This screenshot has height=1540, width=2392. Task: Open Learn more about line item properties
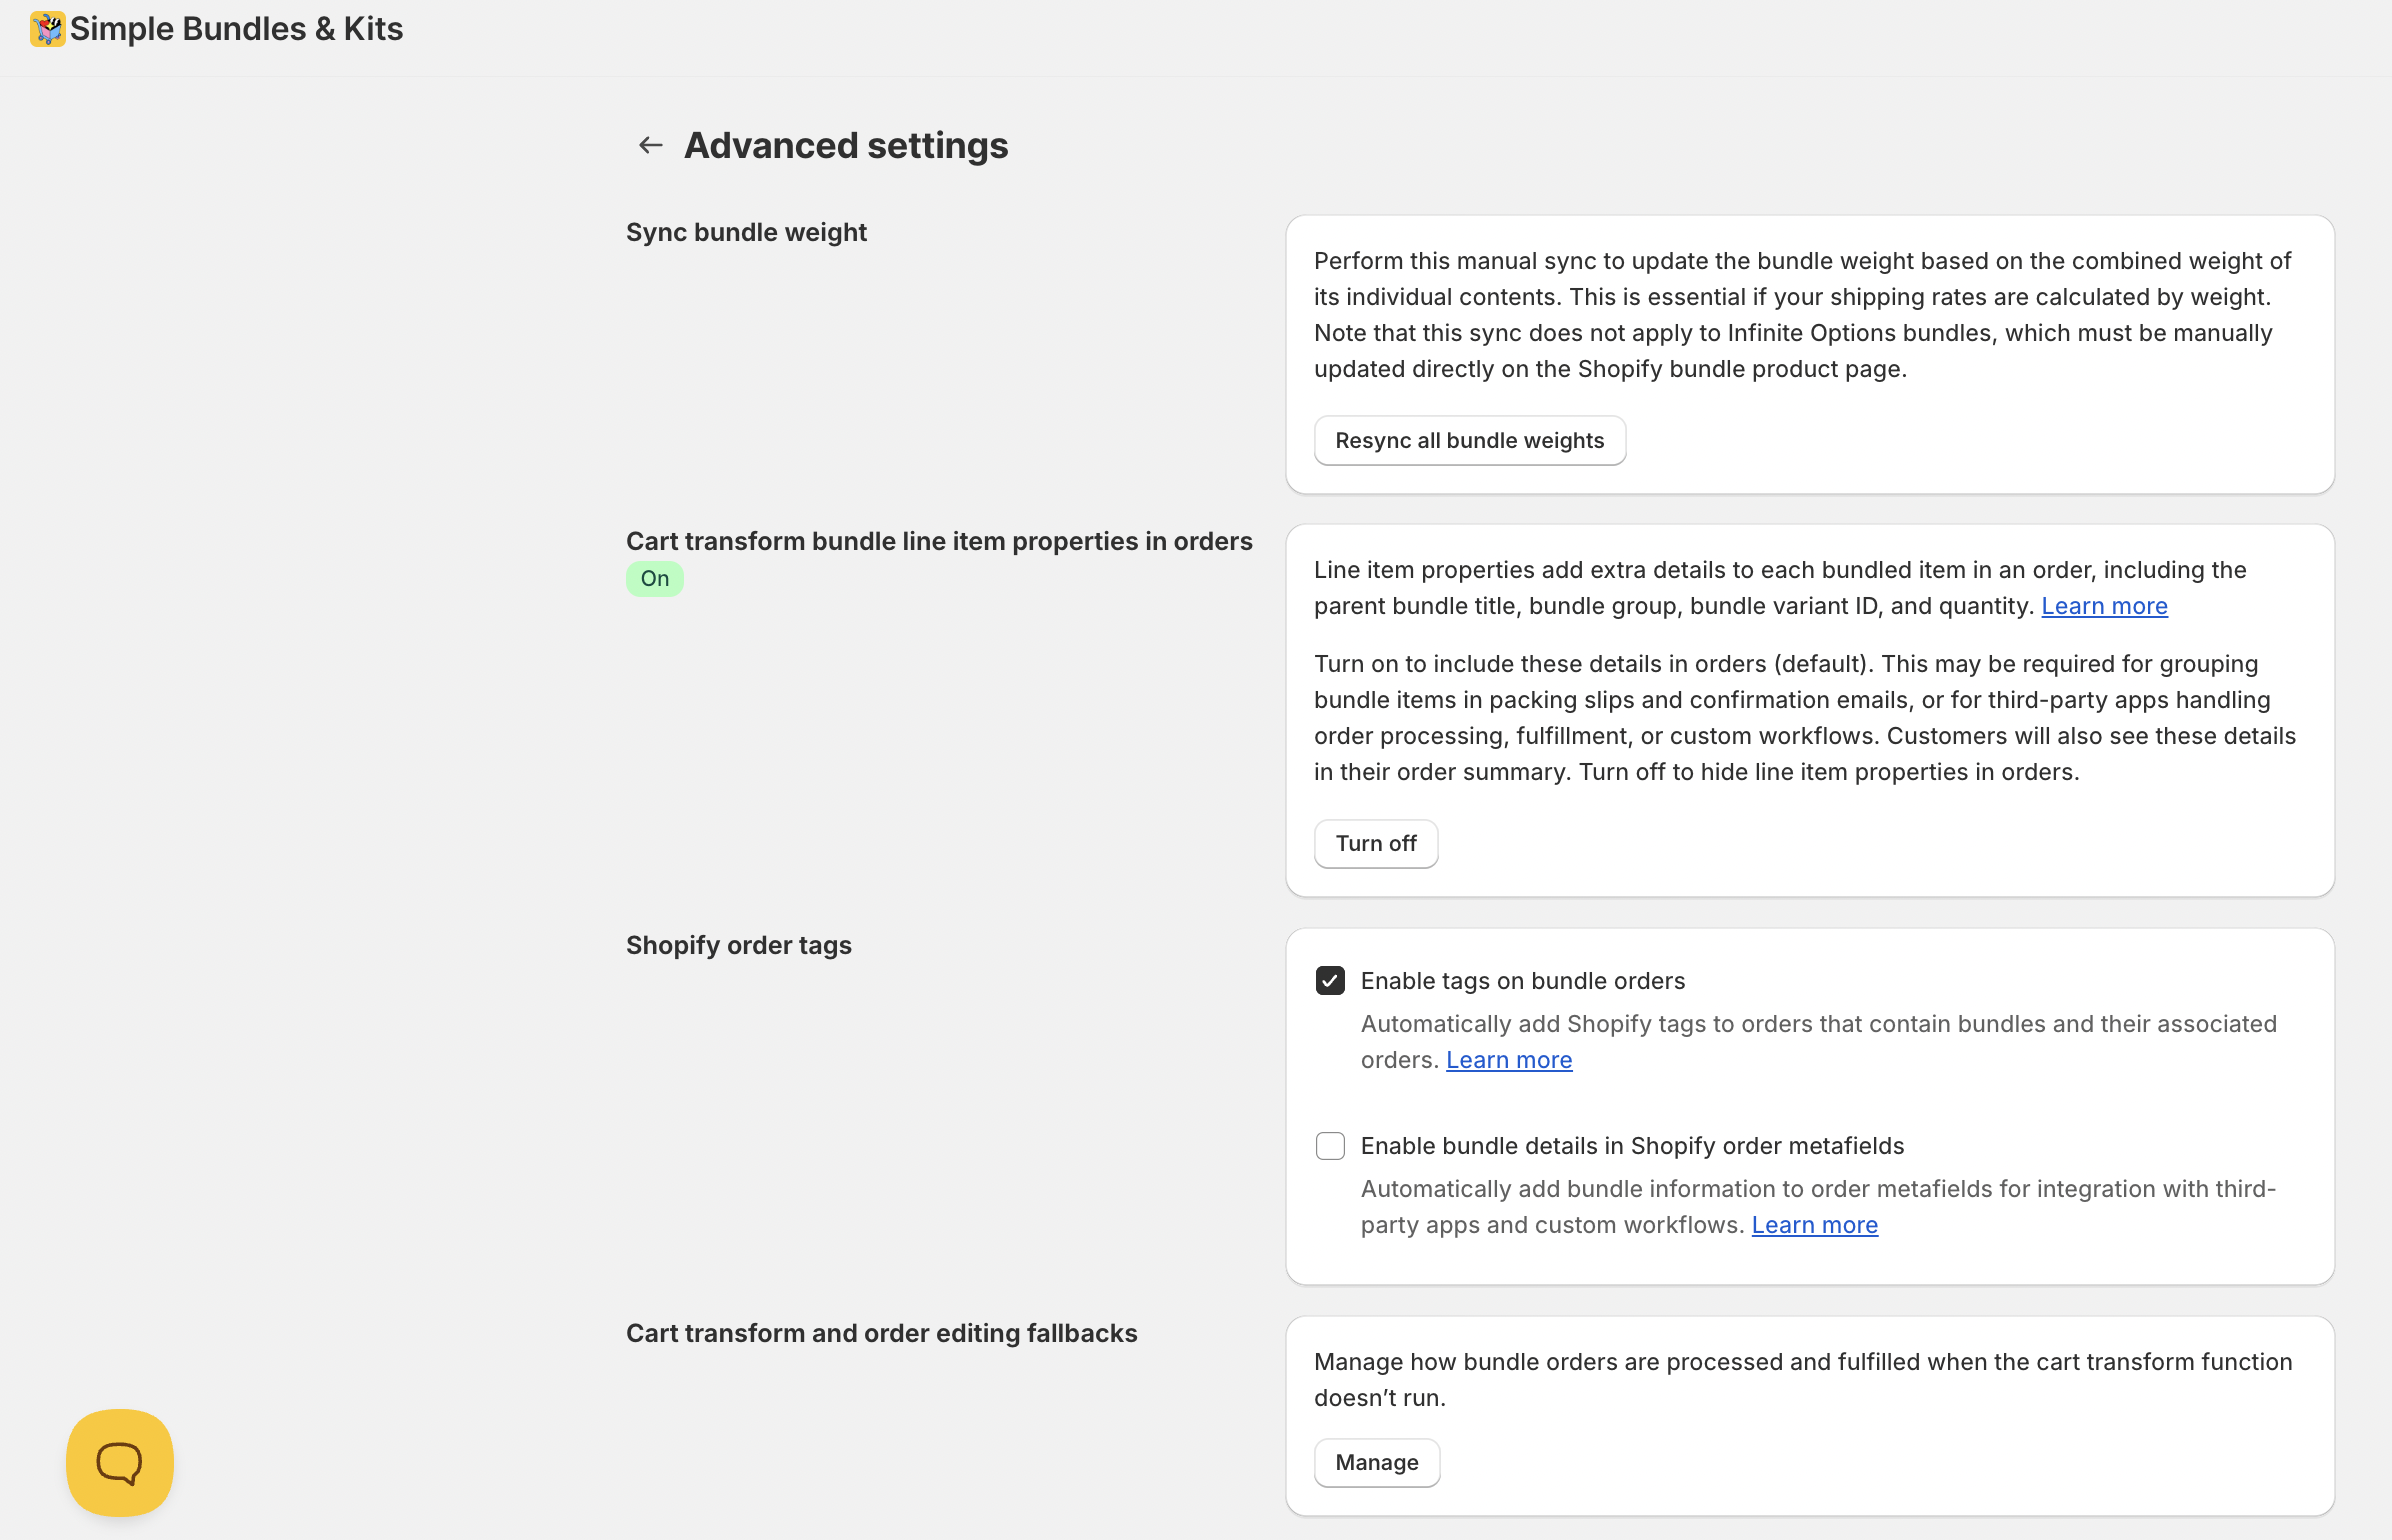2104,606
